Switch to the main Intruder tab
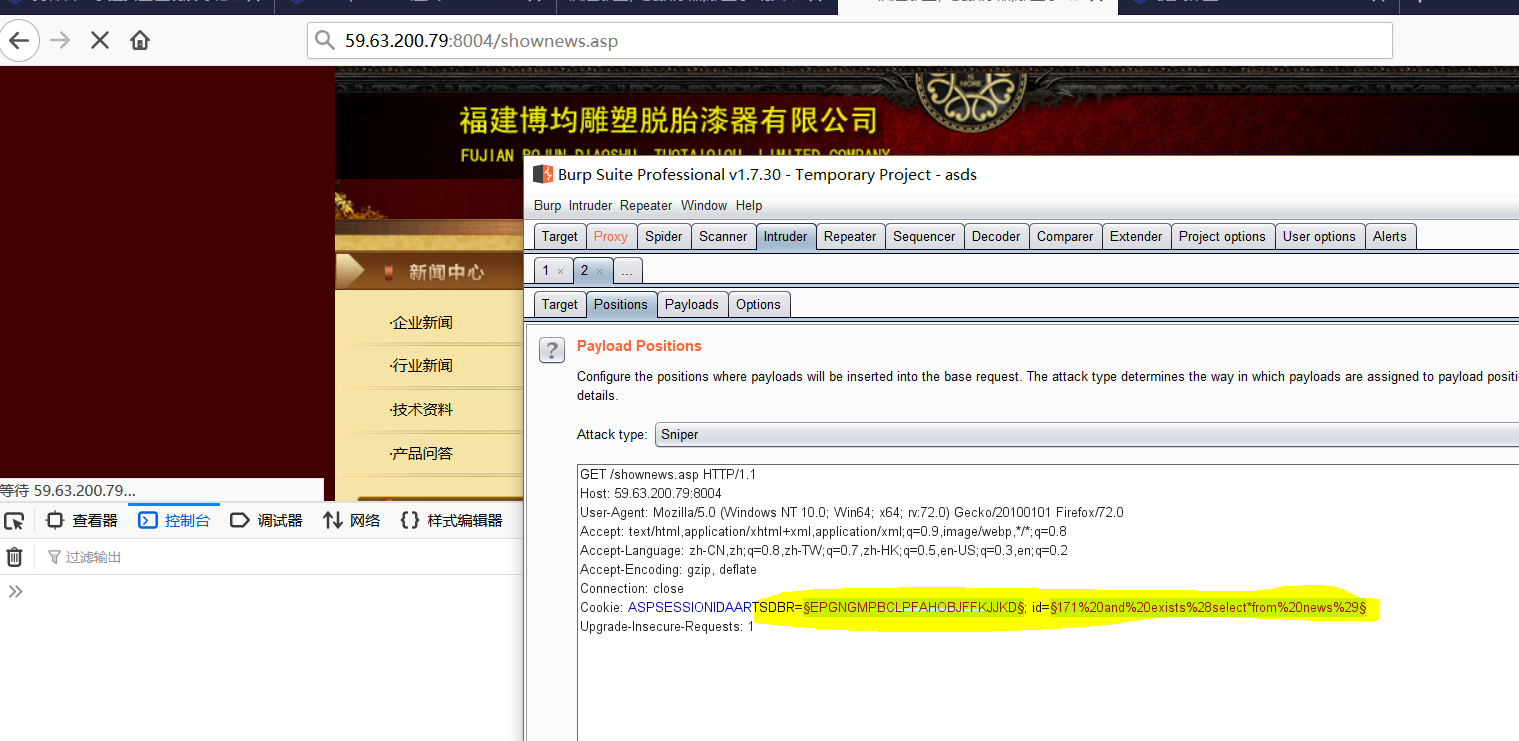The width and height of the screenshot is (1519, 741). pyautogui.click(x=786, y=237)
